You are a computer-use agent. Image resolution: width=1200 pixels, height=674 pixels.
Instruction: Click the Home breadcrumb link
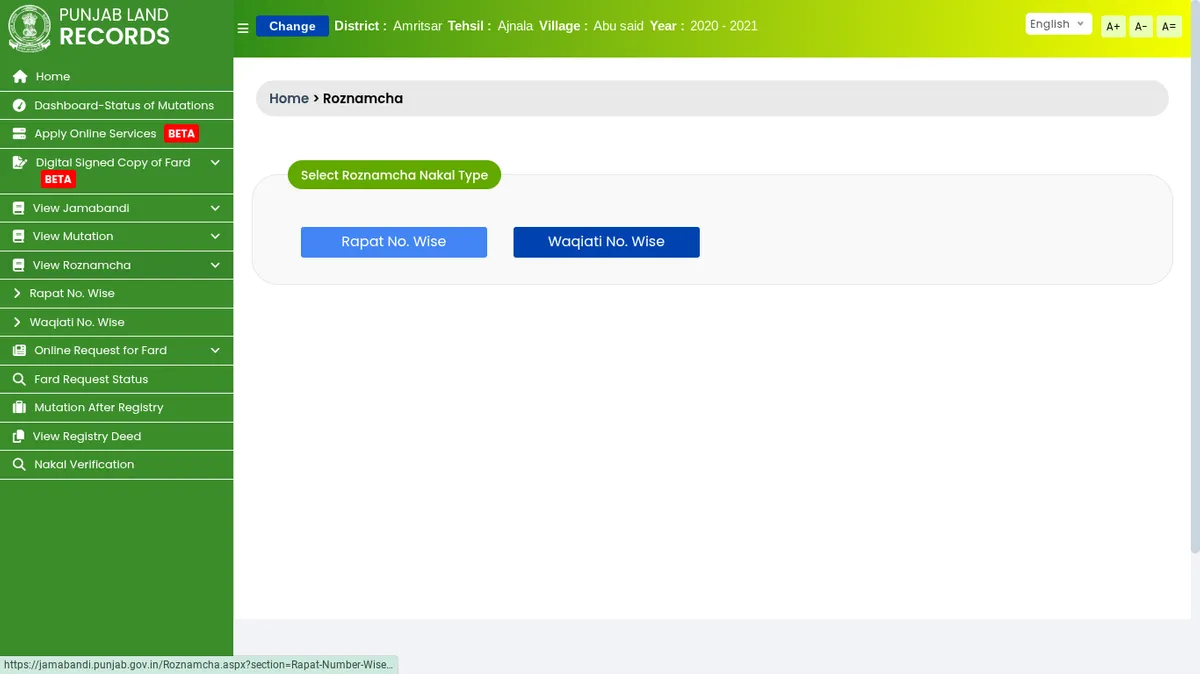(289, 99)
